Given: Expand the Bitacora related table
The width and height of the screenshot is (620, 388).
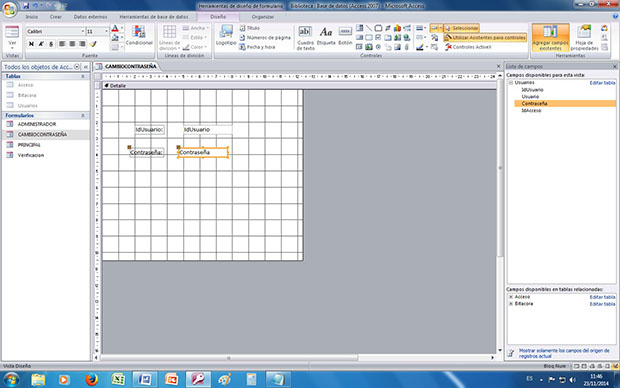Looking at the screenshot, I should click(511, 304).
